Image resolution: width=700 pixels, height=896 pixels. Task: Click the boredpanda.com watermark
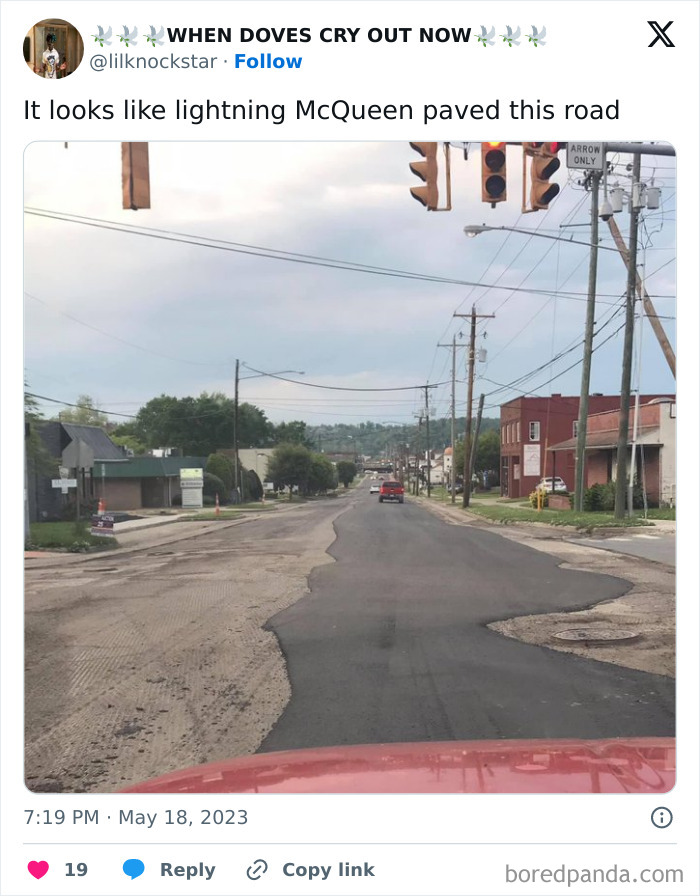pyautogui.click(x=594, y=874)
